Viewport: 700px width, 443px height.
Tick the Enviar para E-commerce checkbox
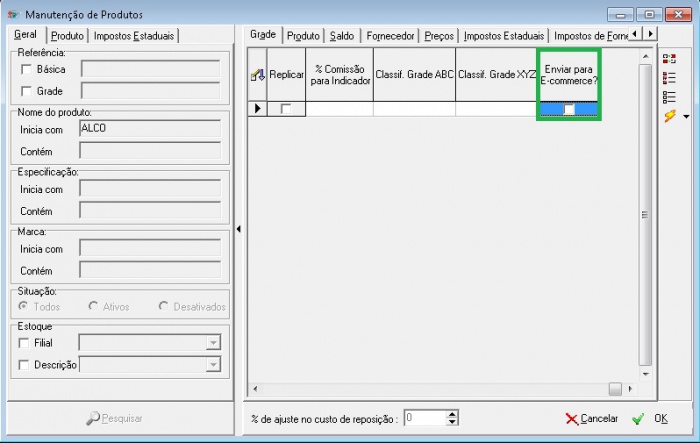[569, 110]
